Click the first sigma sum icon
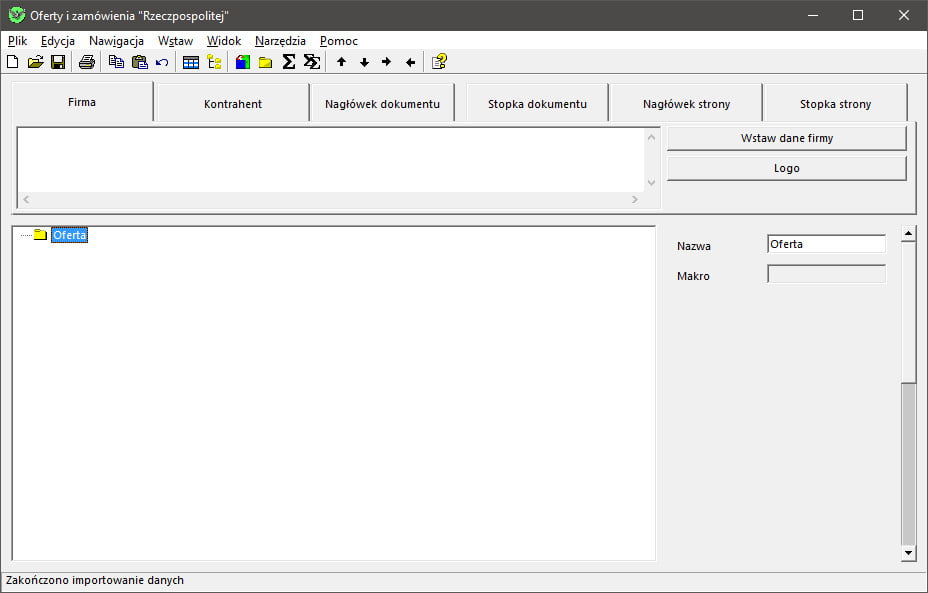 coord(289,62)
